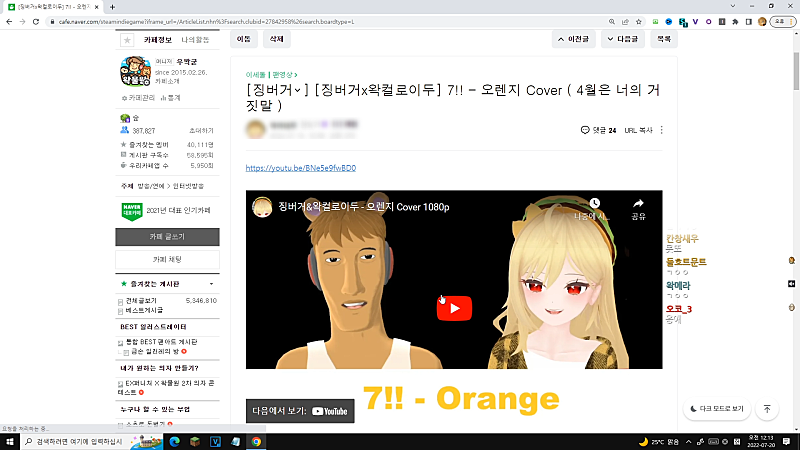Image resolution: width=800 pixels, height=450 pixels.
Task: Click the Watch later clock icon on the video
Action: (x=594, y=204)
